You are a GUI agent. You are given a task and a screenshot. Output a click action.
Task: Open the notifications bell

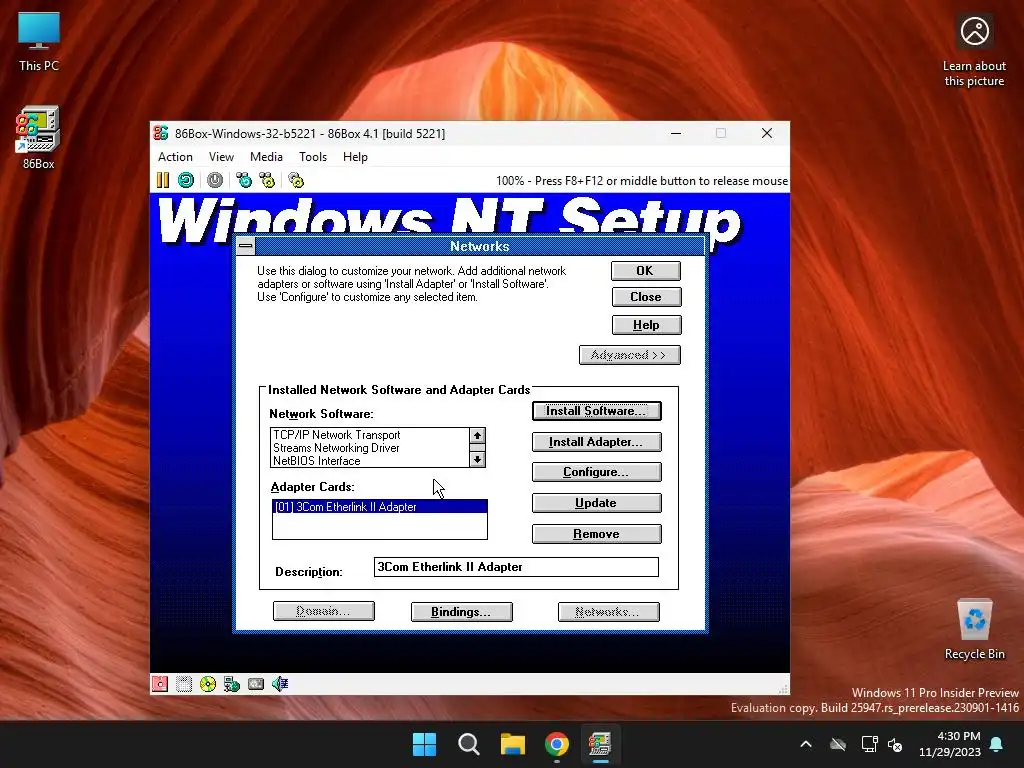click(997, 744)
